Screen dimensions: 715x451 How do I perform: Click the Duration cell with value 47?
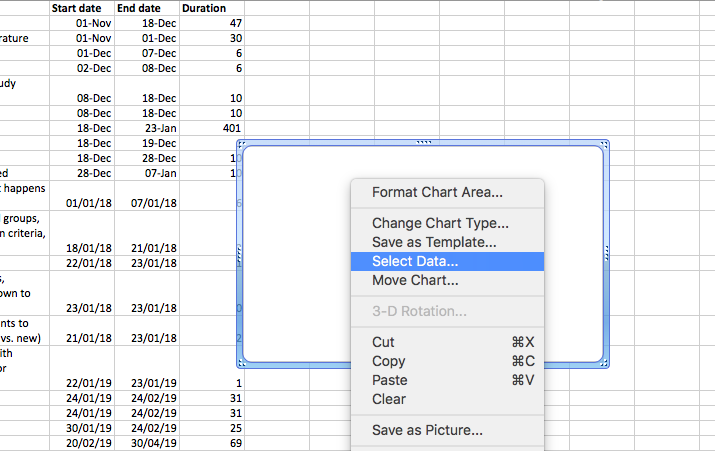click(212, 22)
